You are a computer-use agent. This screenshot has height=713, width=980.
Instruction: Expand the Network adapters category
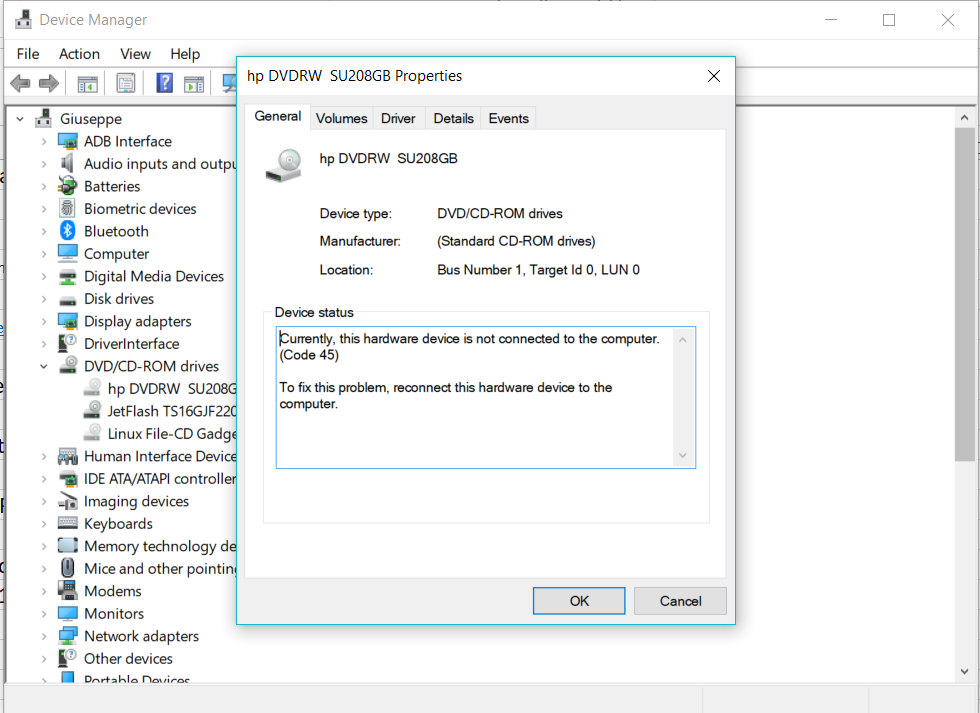coord(44,637)
